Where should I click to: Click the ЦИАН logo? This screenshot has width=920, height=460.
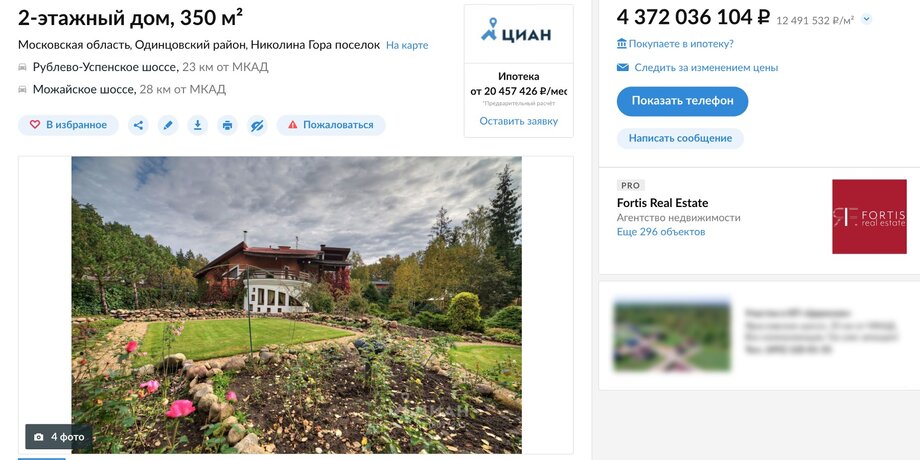tap(518, 33)
